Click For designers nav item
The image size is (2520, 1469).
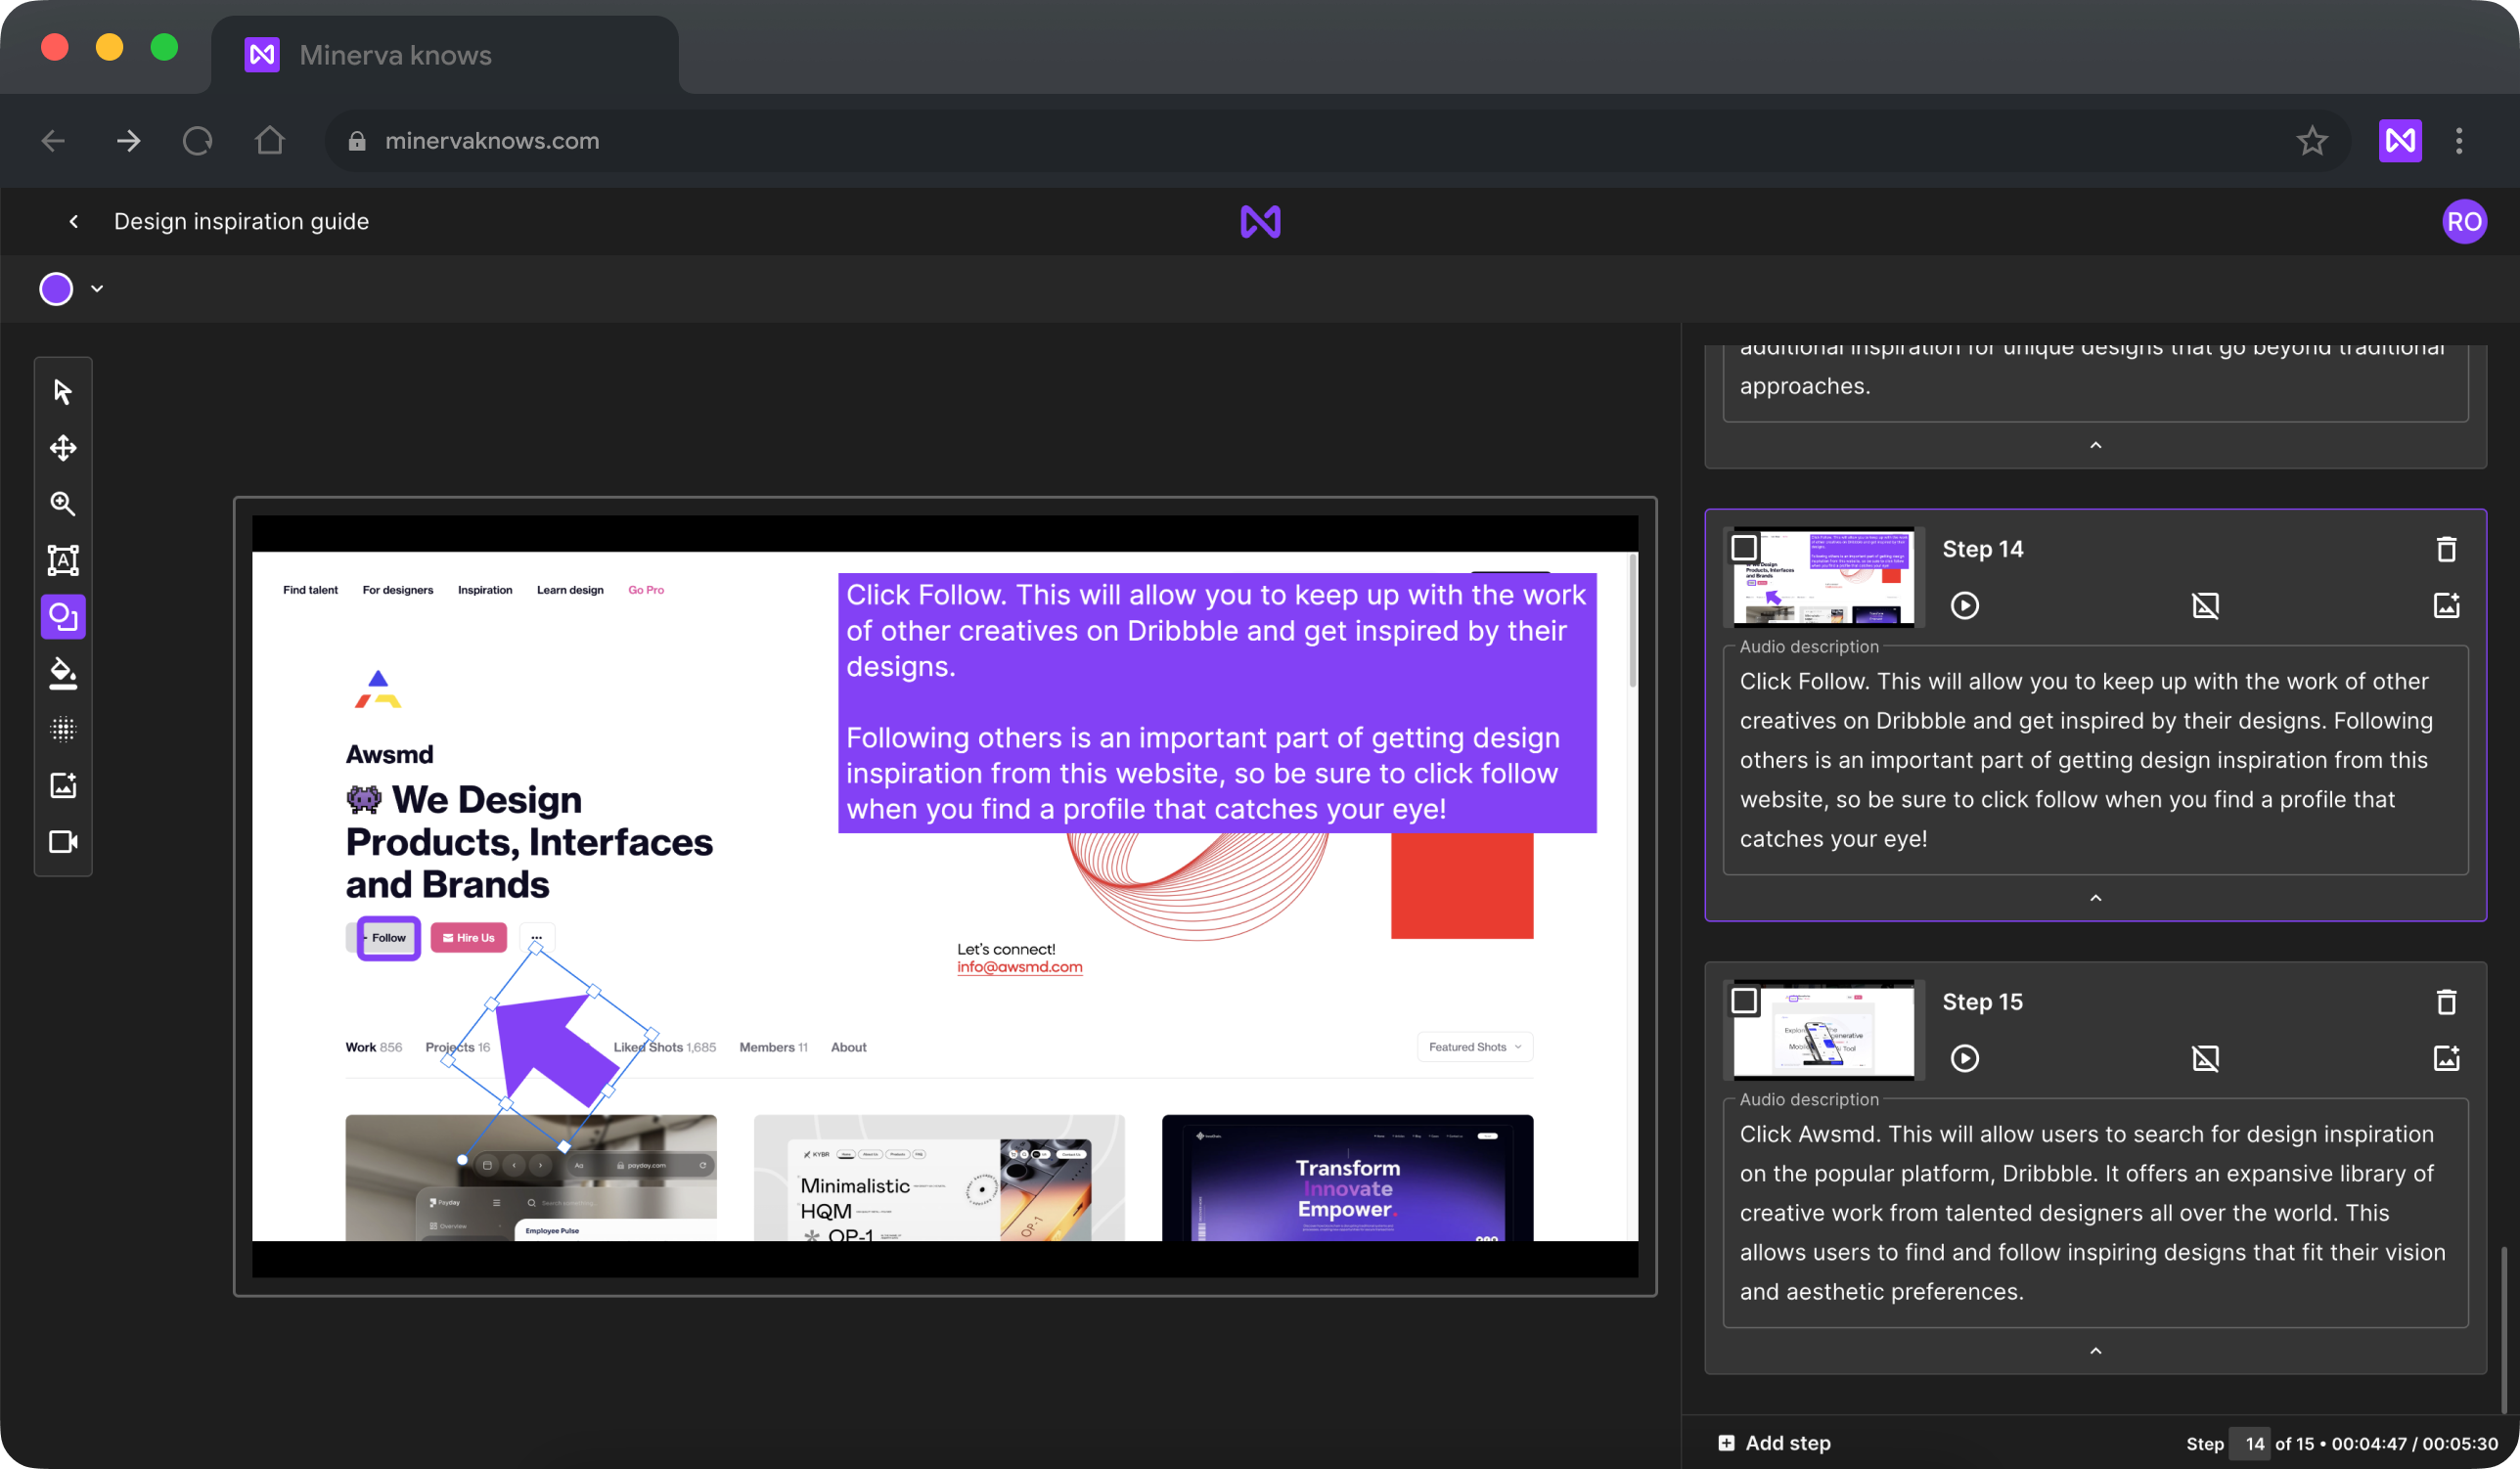(x=398, y=590)
